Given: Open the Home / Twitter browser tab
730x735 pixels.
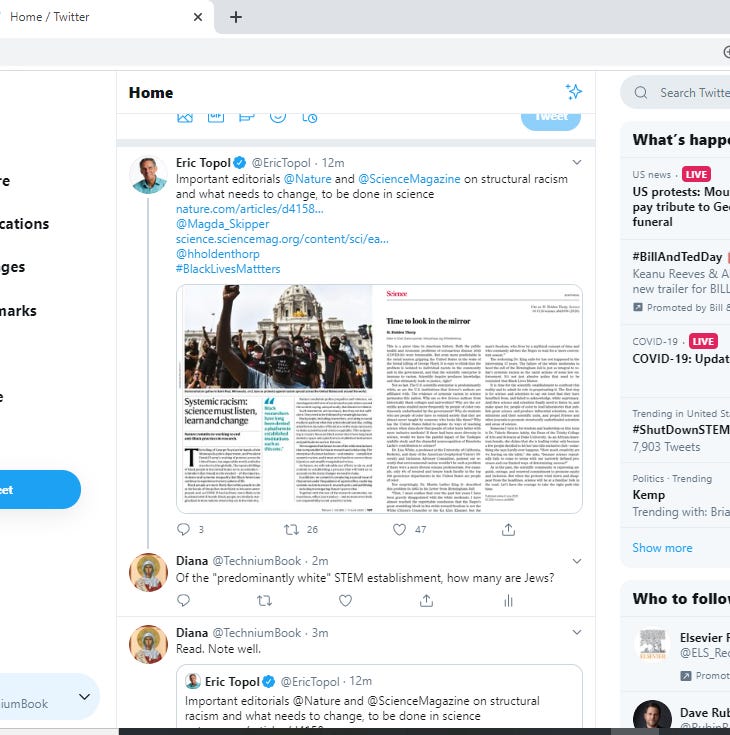Looking at the screenshot, I should tap(103, 17).
